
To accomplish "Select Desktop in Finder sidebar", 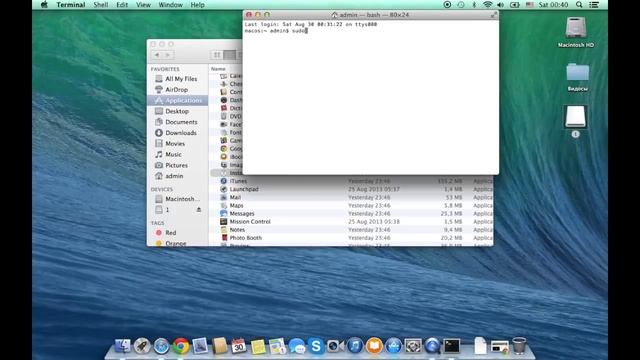I will pos(178,111).
